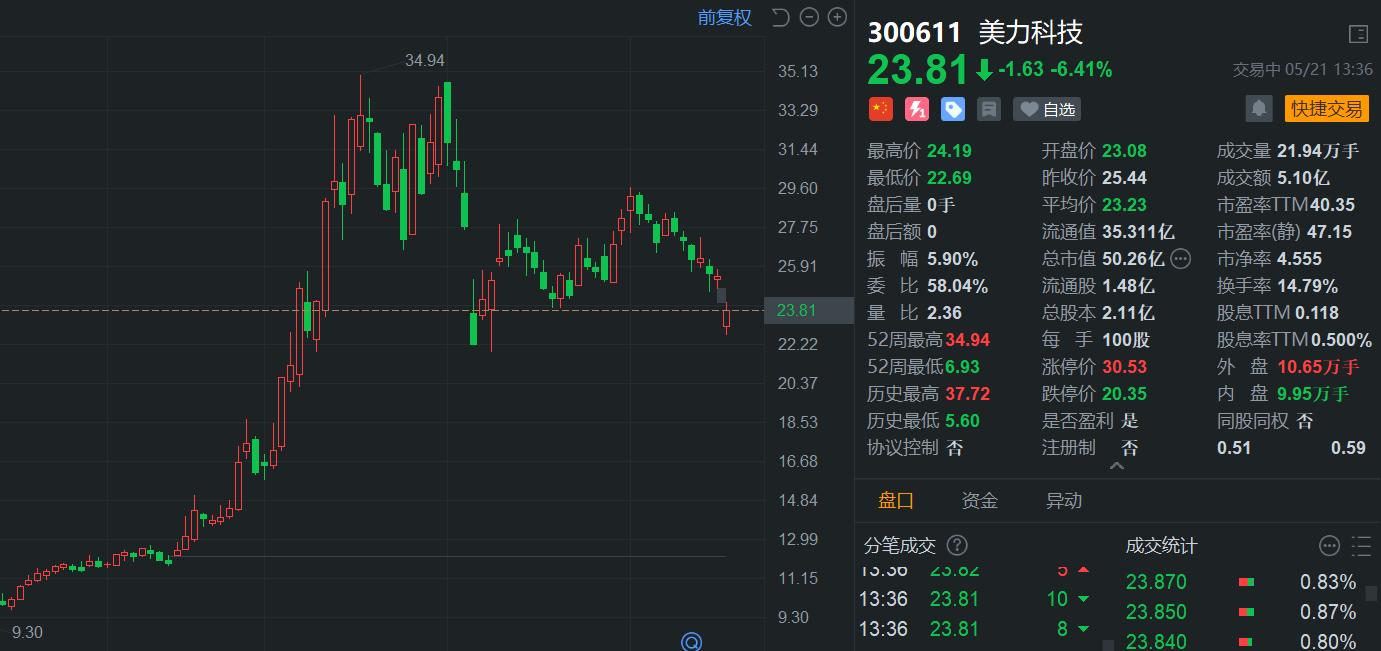1381x651 pixels.
Task: Zoom in the candlestick chart
Action: coord(837,17)
